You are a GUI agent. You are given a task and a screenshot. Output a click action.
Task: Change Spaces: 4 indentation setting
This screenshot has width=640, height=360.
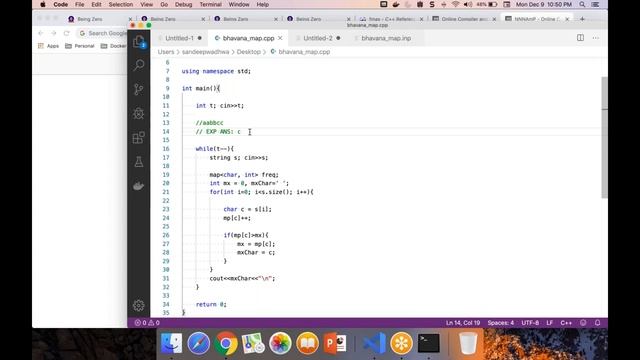coord(501,323)
